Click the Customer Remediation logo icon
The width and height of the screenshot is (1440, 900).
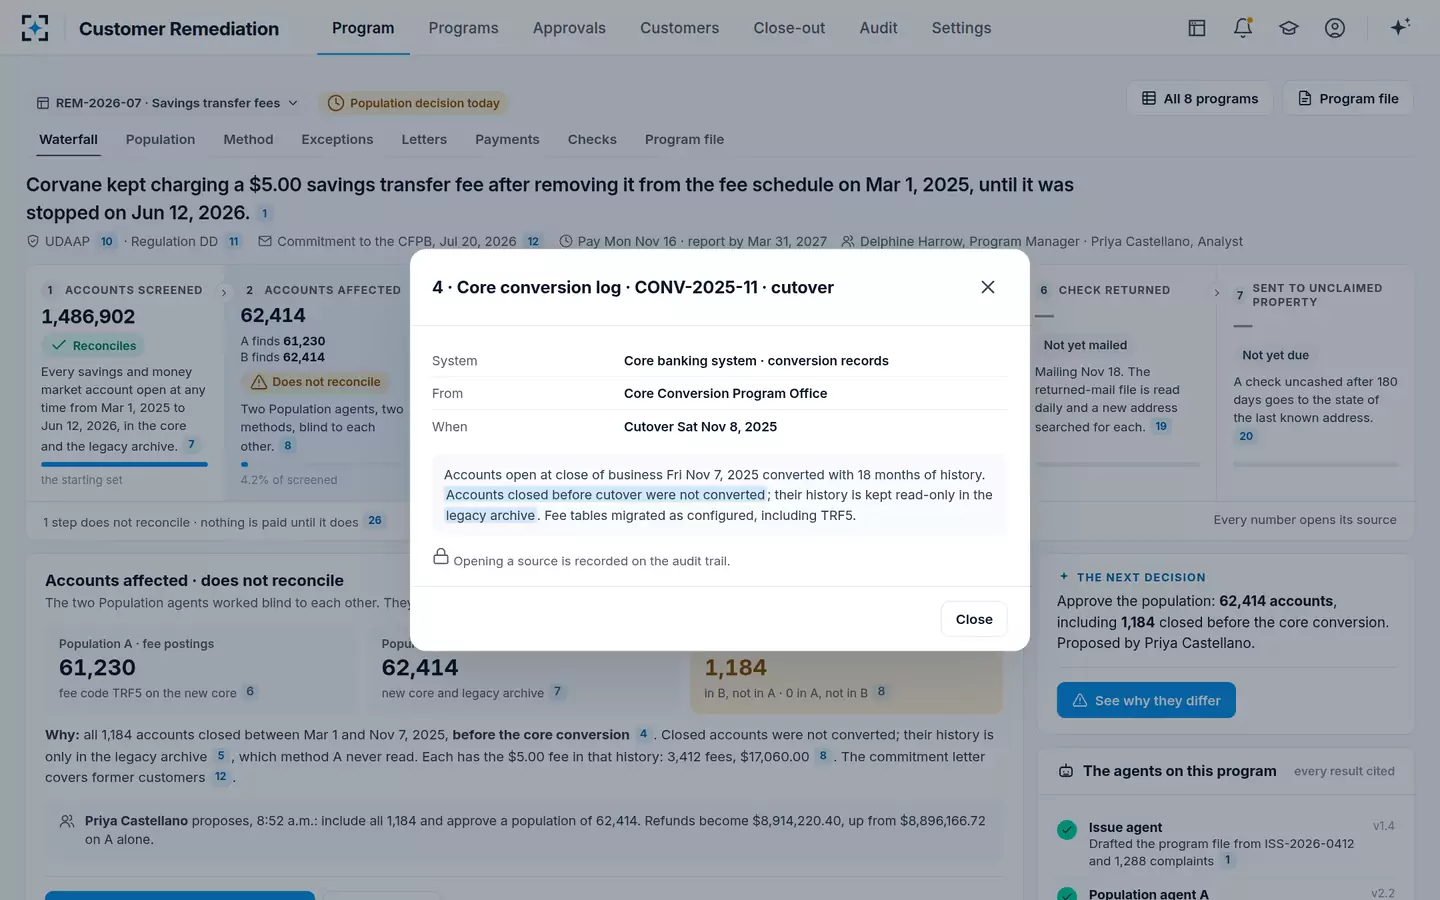[35, 28]
